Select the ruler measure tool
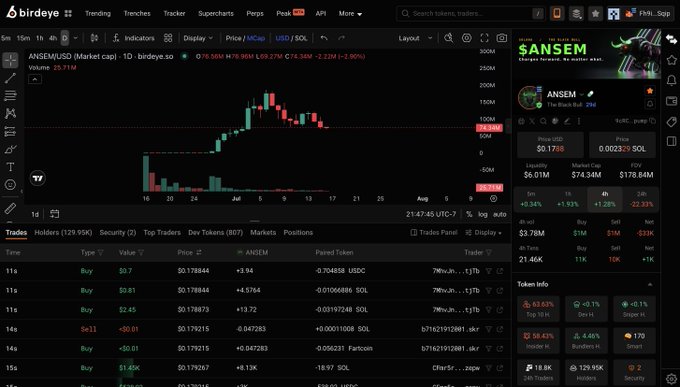This screenshot has width=680, height=387. (10, 209)
